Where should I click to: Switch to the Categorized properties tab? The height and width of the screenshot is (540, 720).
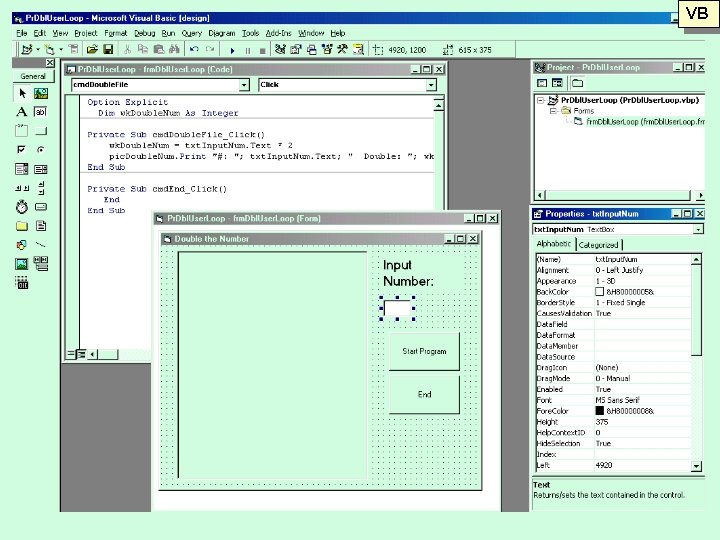(599, 245)
